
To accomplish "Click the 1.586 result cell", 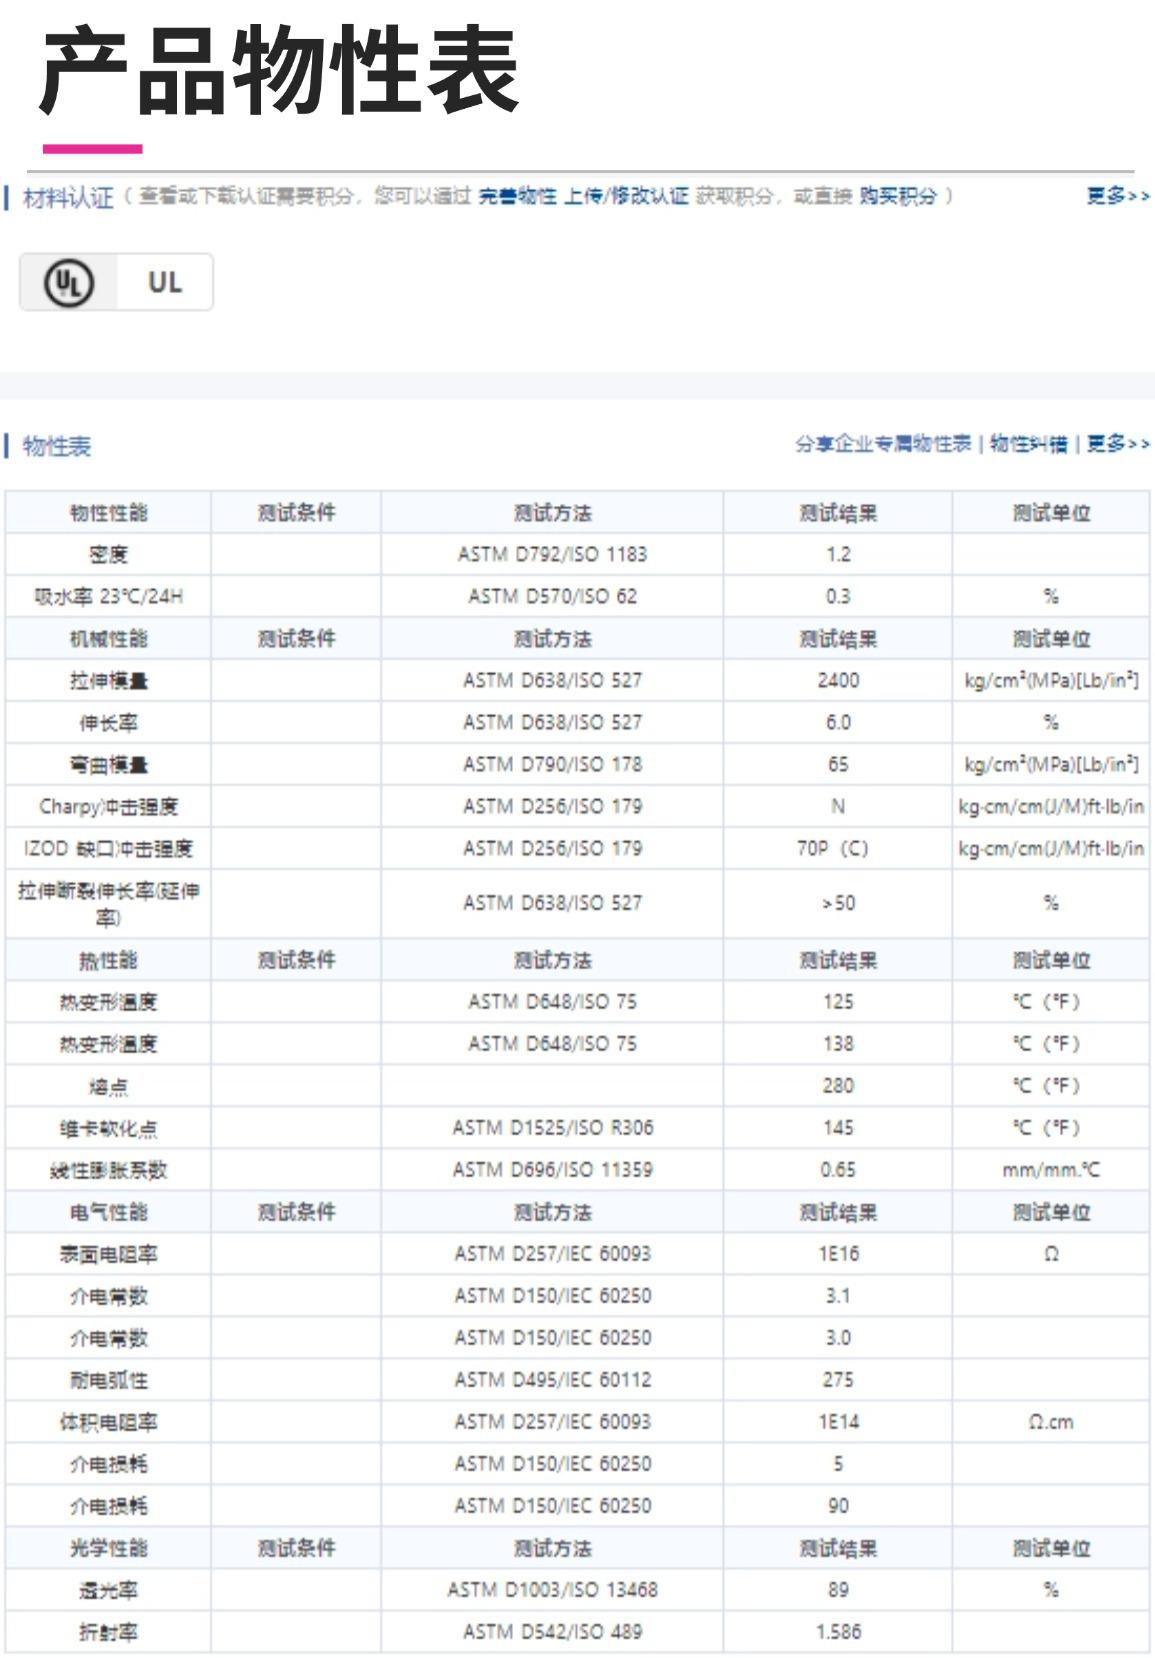I will pos(838,1632).
